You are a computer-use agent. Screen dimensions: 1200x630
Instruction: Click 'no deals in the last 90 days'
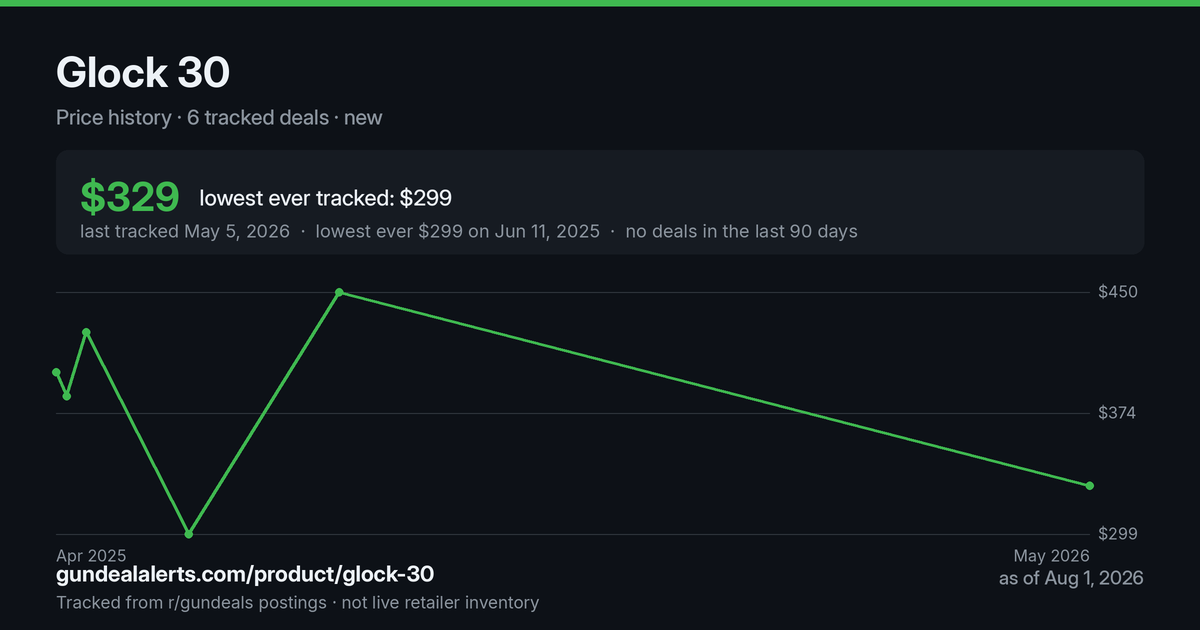tap(741, 231)
